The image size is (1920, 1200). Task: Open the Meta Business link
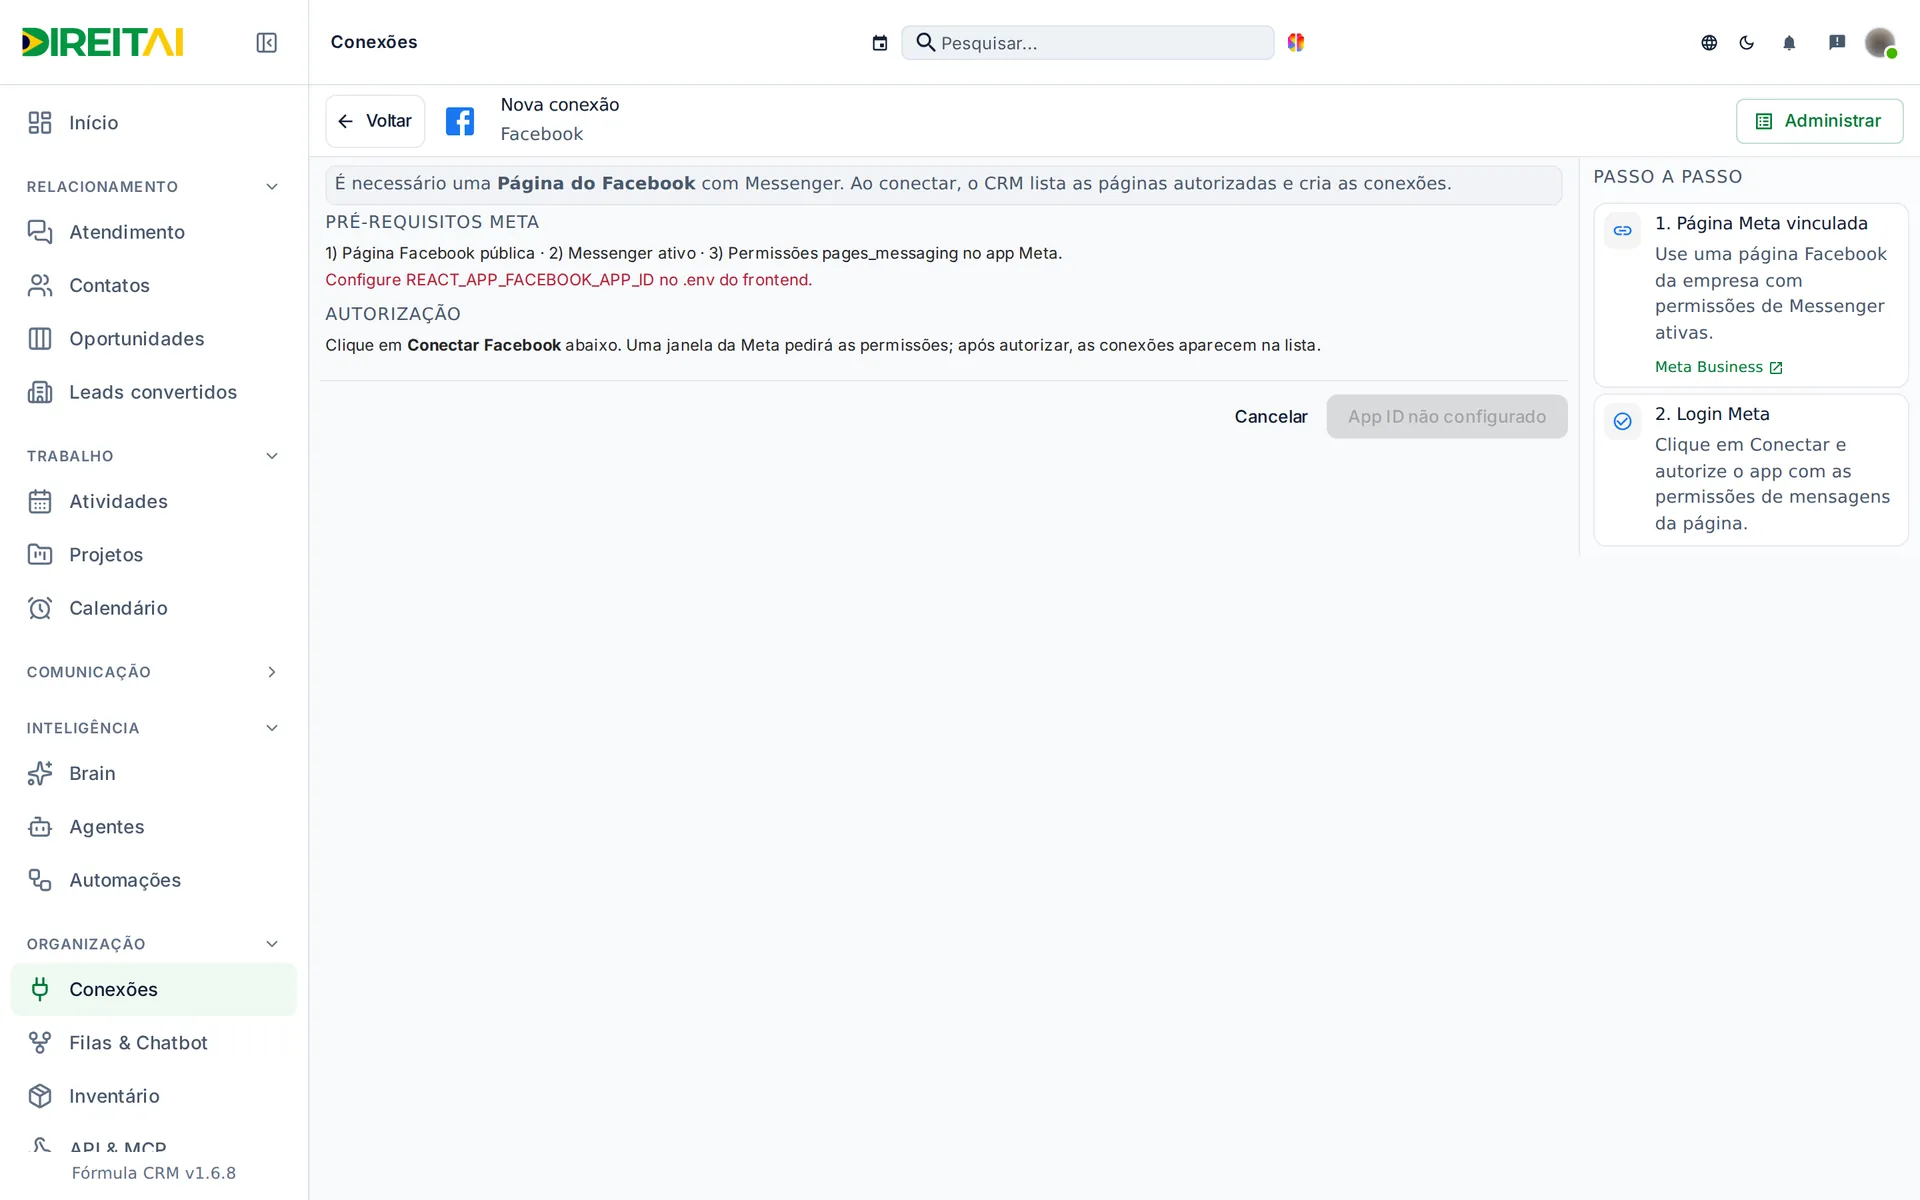click(x=1719, y=367)
